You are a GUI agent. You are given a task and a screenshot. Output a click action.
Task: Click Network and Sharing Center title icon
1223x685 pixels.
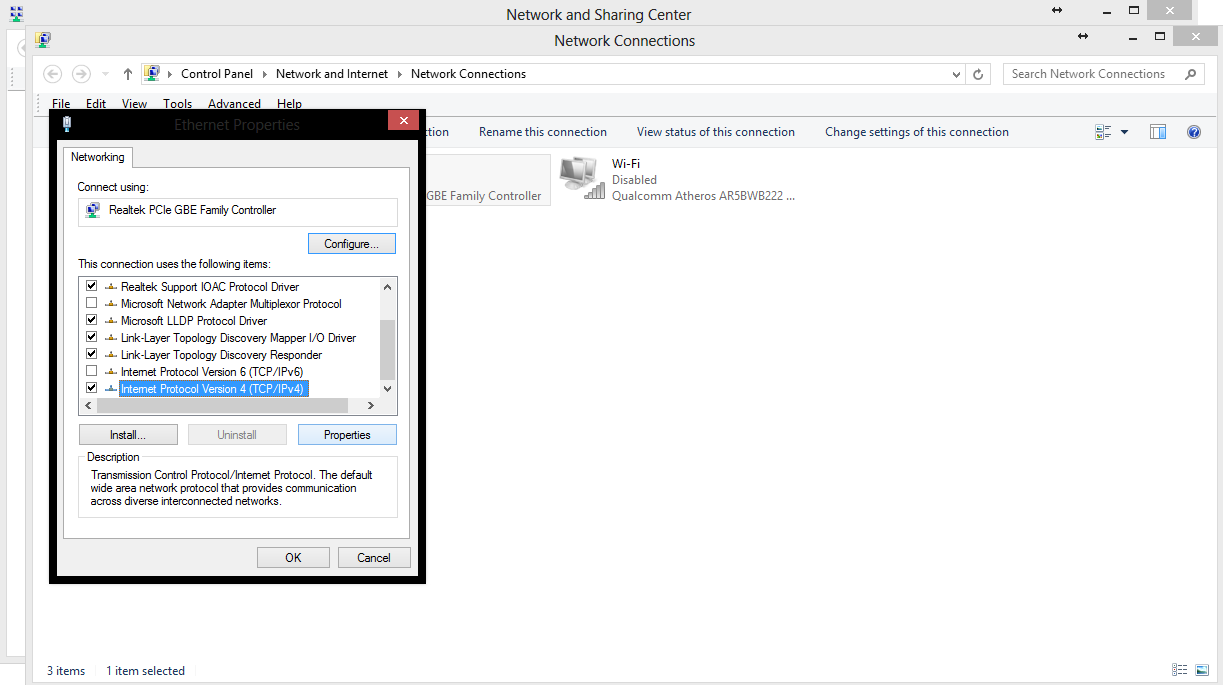16,14
